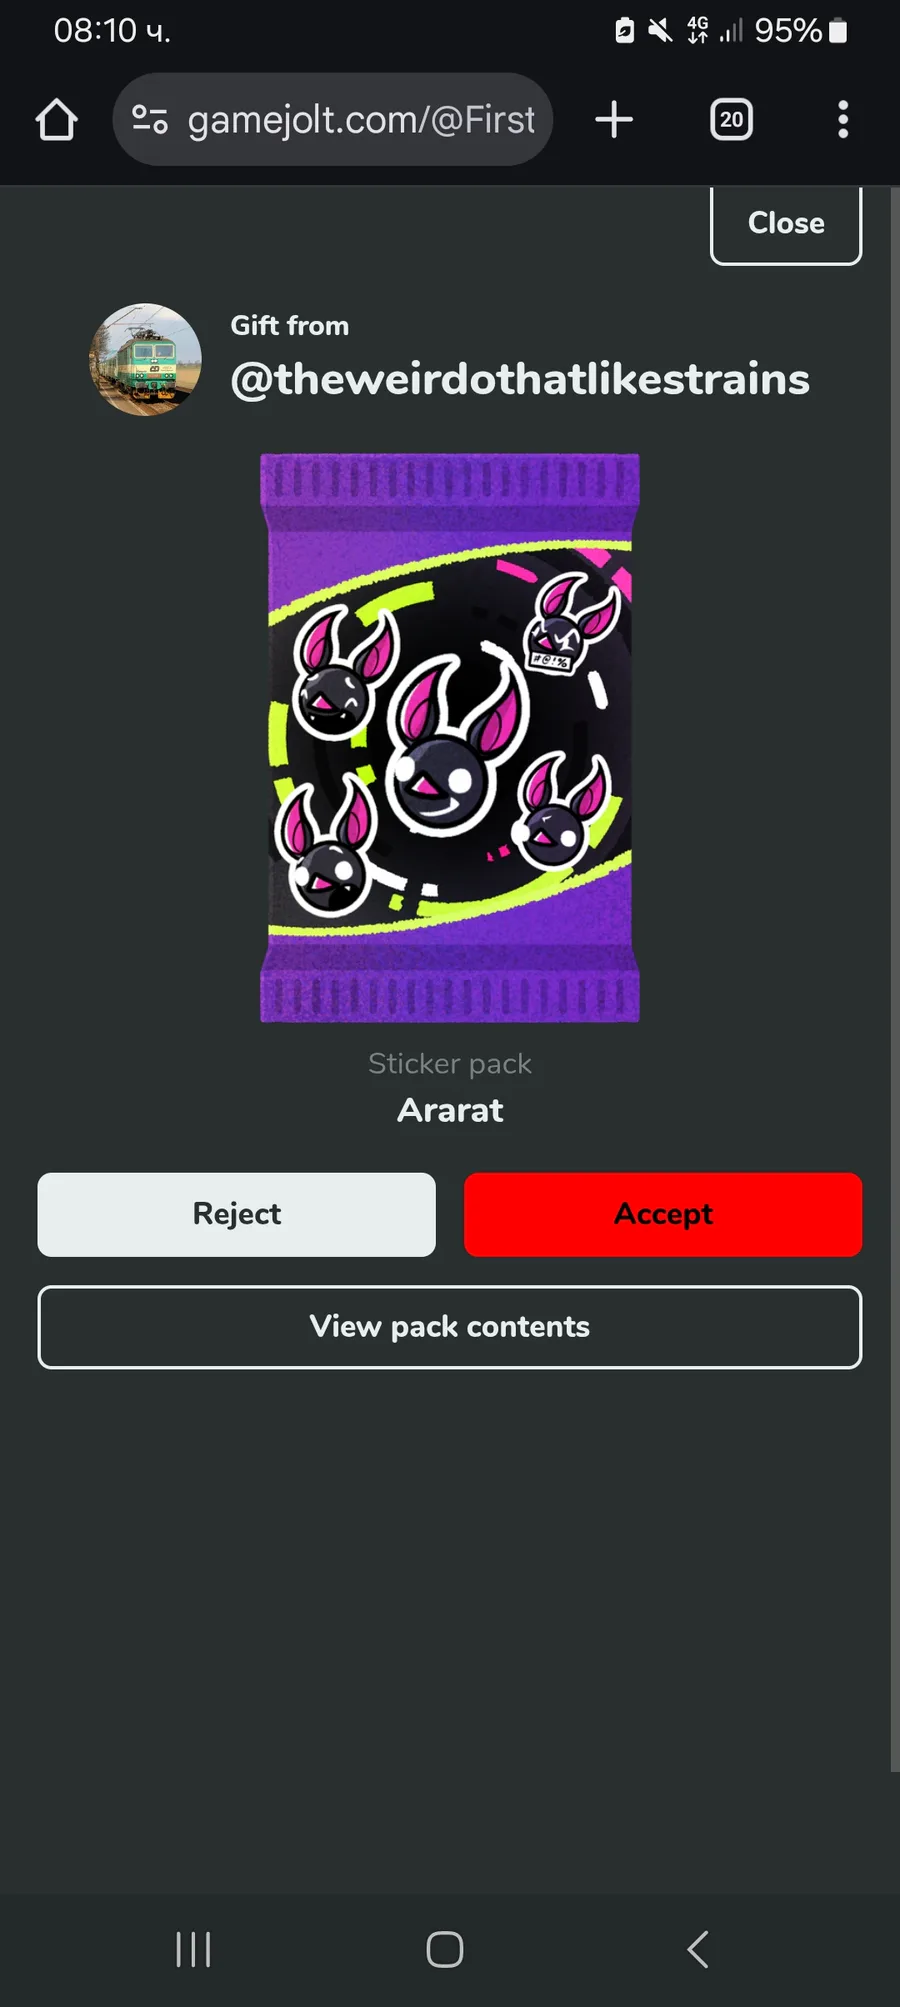Screen dimensions: 900x2007
Task: Click the page scrollbar on right edge
Action: click(895, 980)
